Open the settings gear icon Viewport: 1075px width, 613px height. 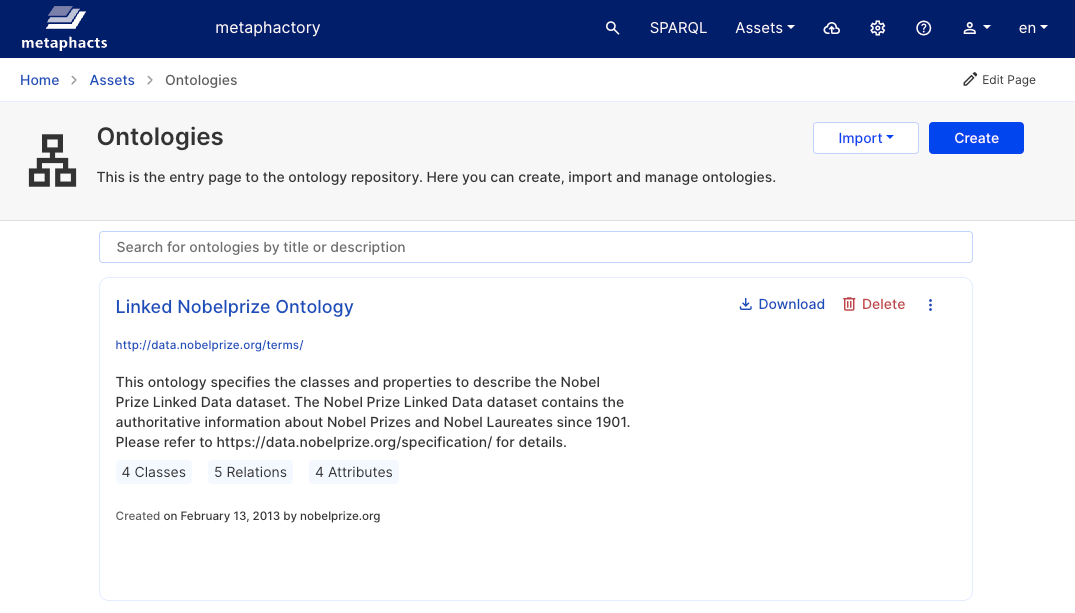[877, 28]
